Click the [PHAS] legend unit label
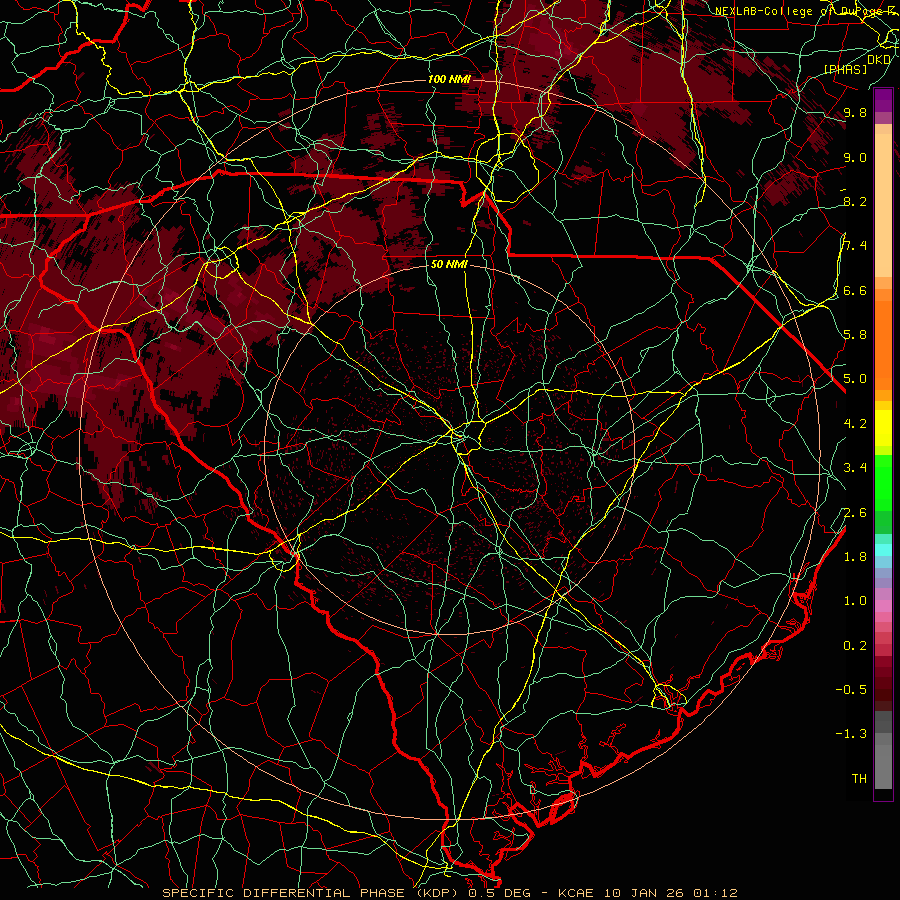Image resolution: width=900 pixels, height=900 pixels. point(846,69)
